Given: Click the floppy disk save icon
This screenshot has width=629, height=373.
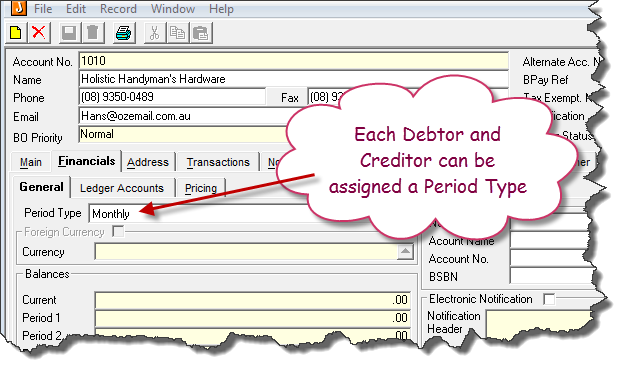Looking at the screenshot, I should pos(69,32).
